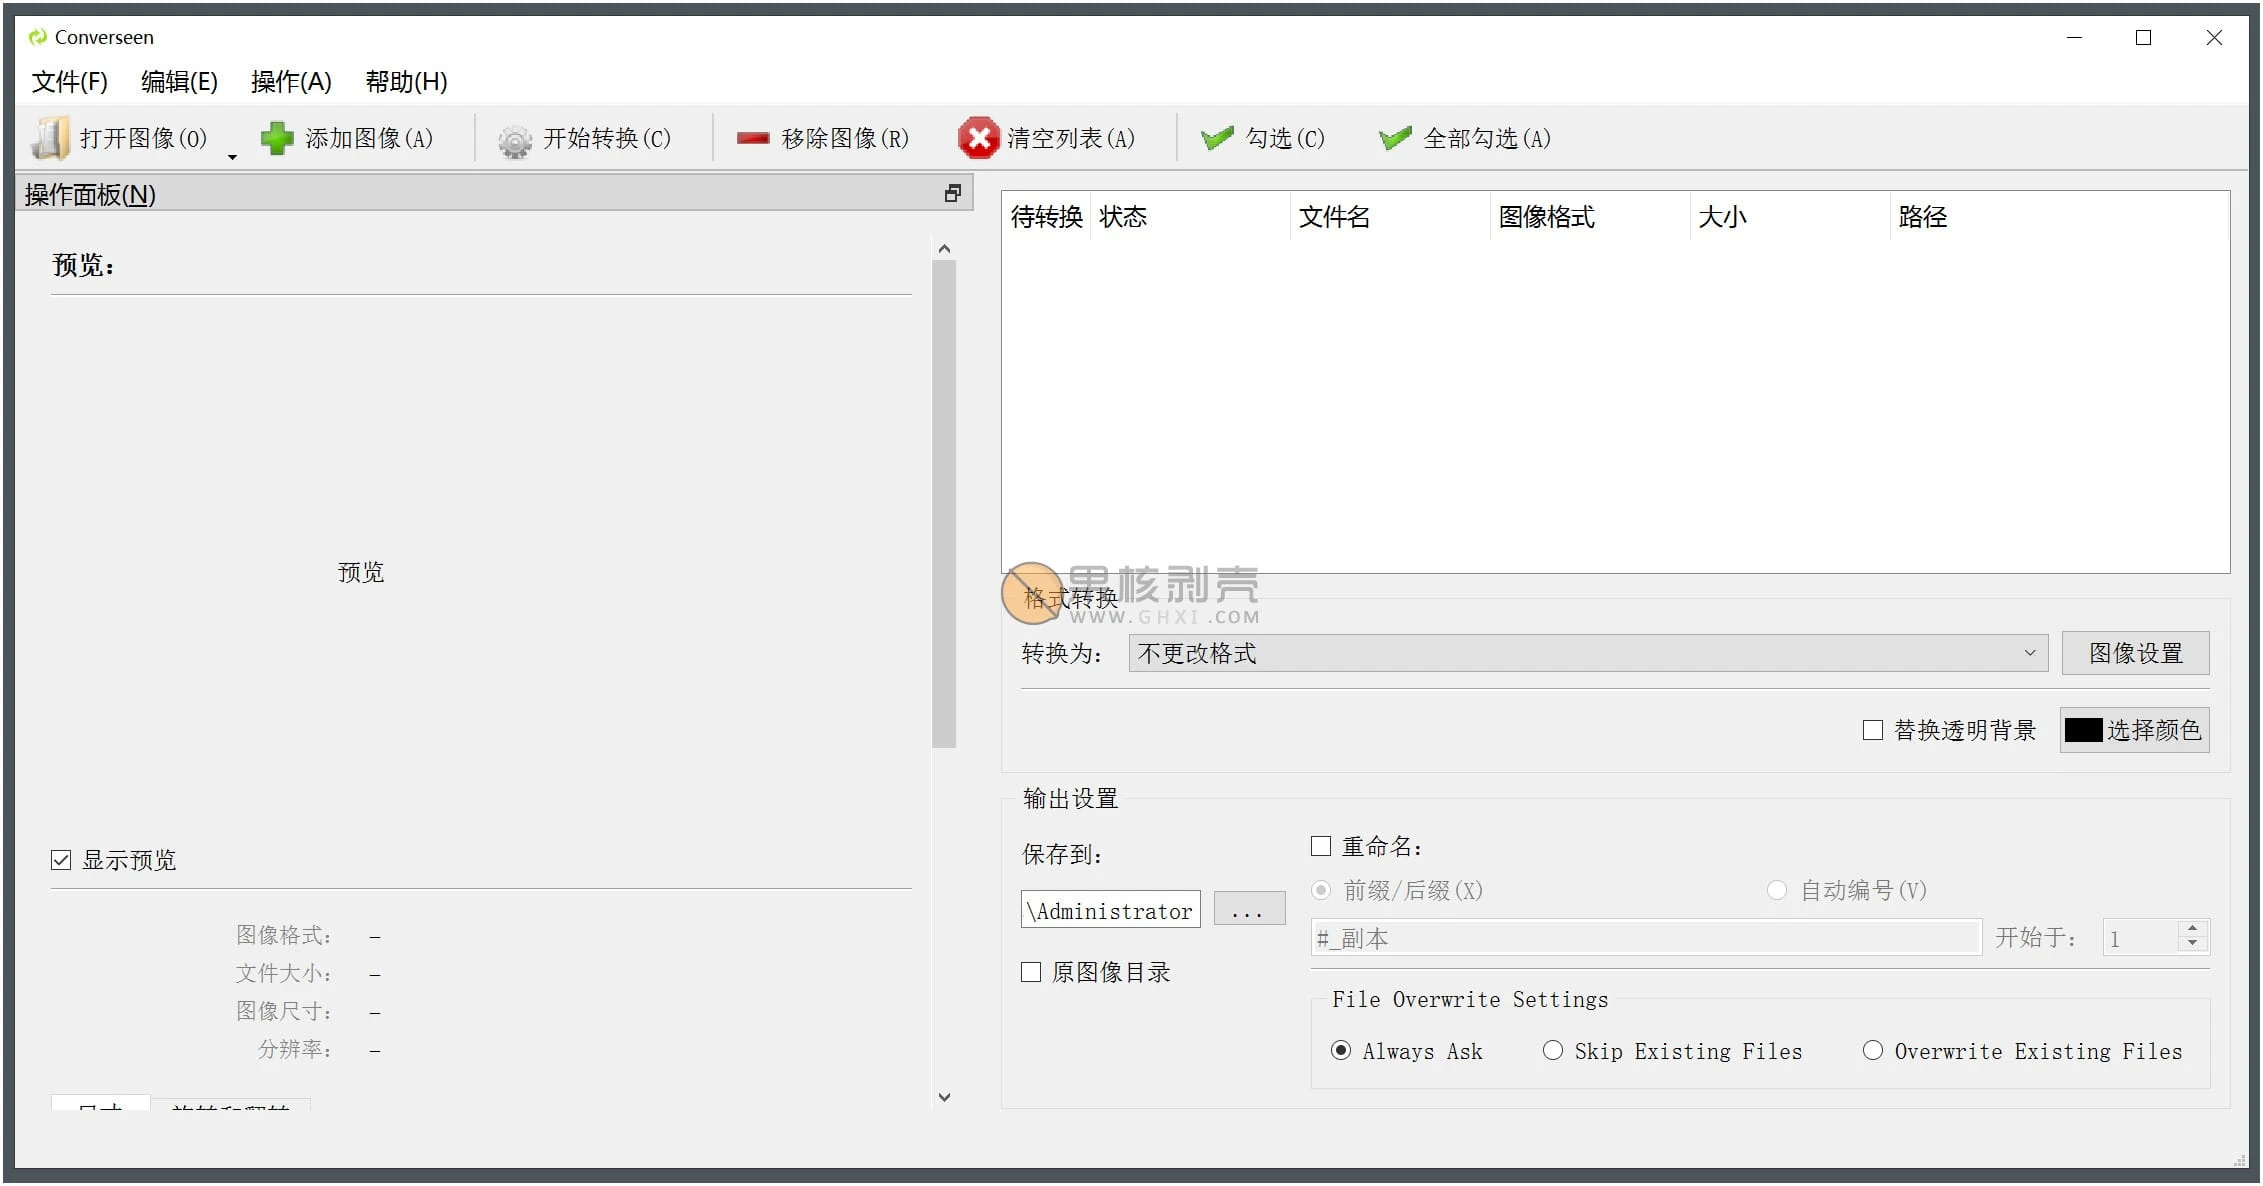Start conversion with the gear toolbar icon
The height and width of the screenshot is (1186, 2263).
tap(514, 138)
